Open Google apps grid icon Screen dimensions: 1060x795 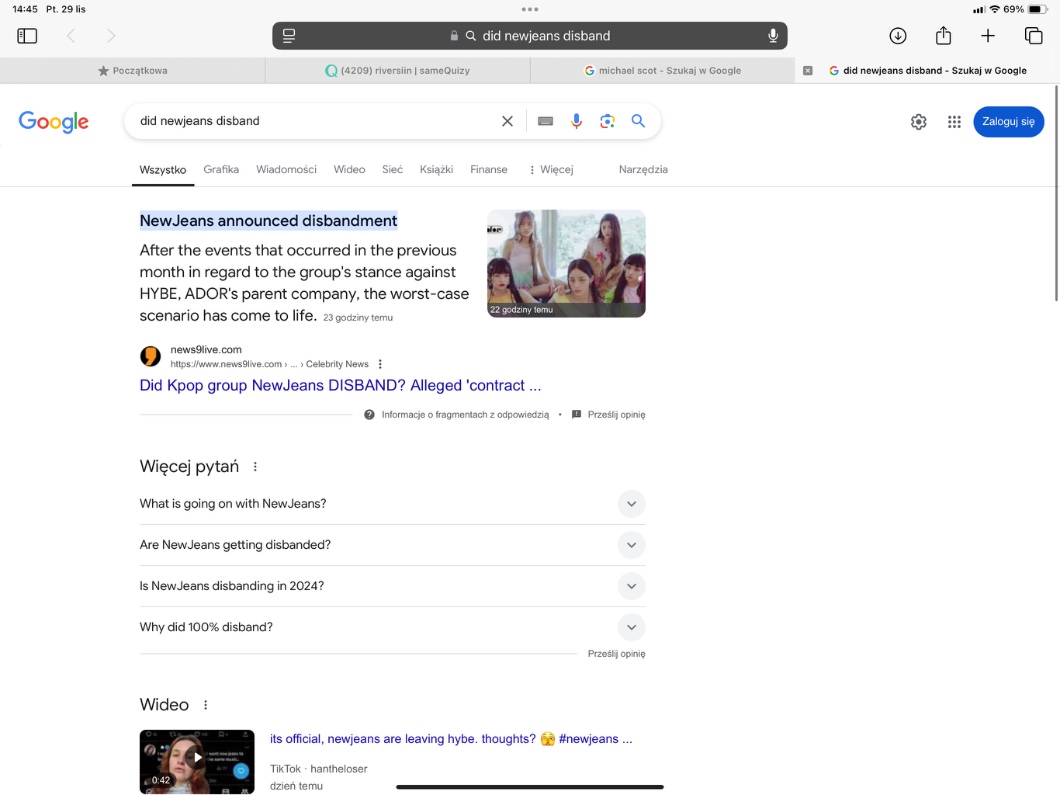pyautogui.click(x=954, y=122)
